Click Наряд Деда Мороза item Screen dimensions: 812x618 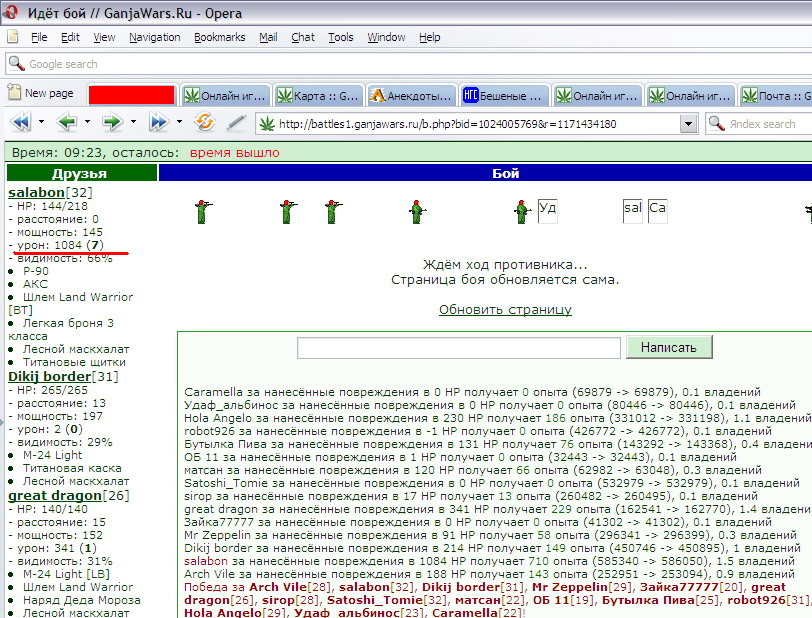tap(81, 600)
